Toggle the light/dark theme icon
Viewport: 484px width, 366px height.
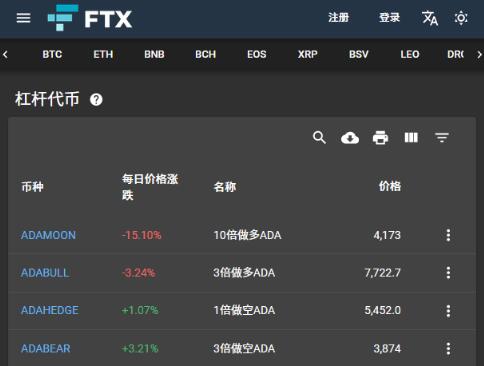(x=461, y=18)
